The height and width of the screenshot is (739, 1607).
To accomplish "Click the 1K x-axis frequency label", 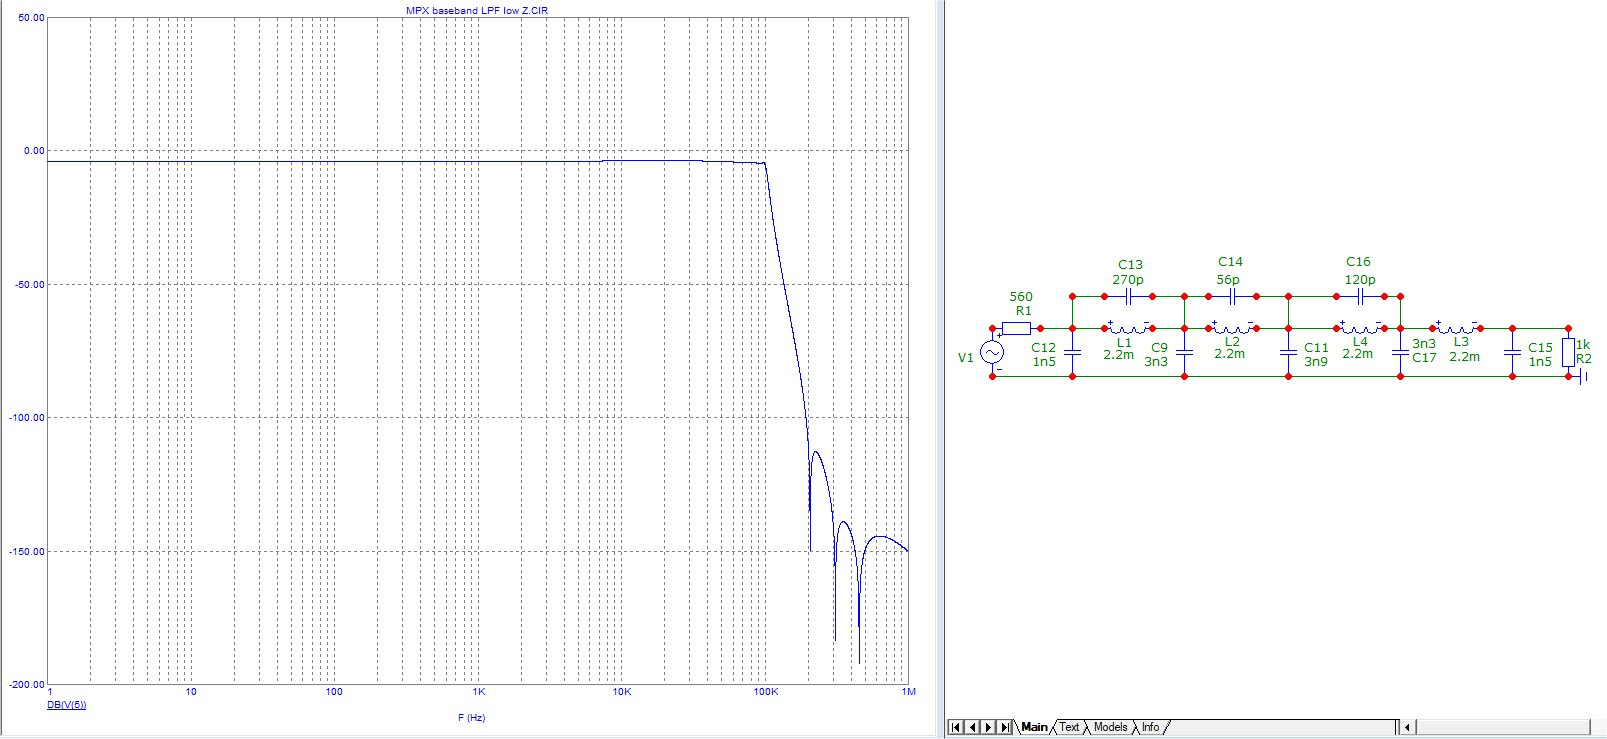I will click(479, 692).
